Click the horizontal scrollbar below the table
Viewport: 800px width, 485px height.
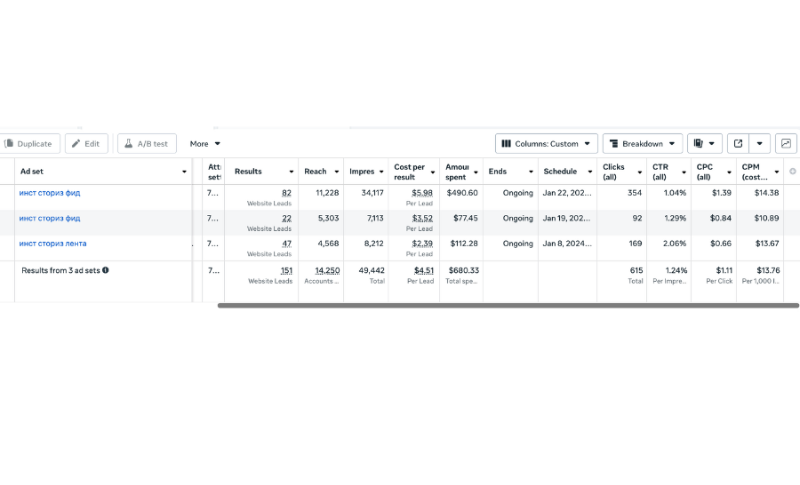coord(508,305)
